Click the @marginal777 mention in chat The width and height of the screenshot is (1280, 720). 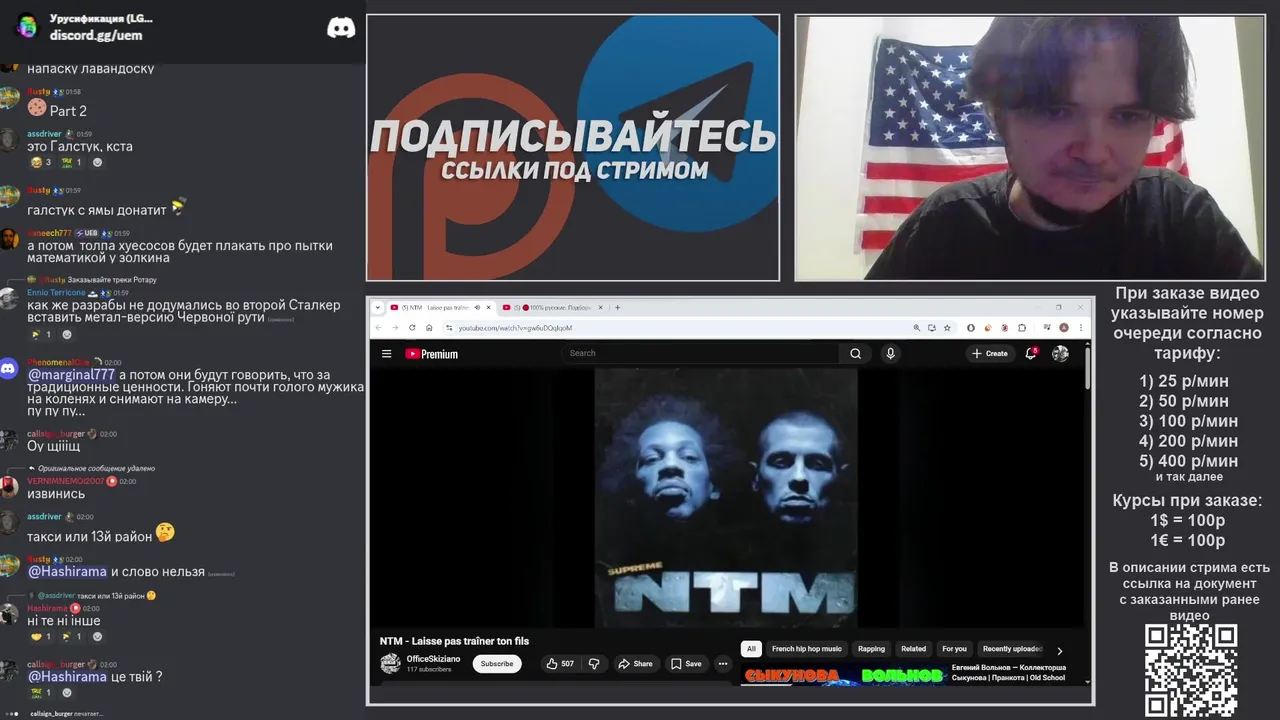point(71,375)
